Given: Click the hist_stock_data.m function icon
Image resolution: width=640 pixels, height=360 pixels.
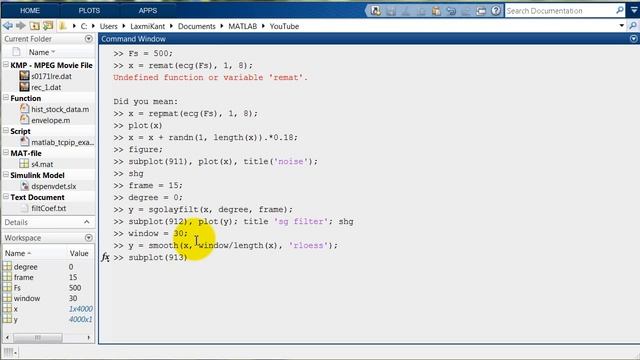Looking at the screenshot, I should [x=24, y=109].
